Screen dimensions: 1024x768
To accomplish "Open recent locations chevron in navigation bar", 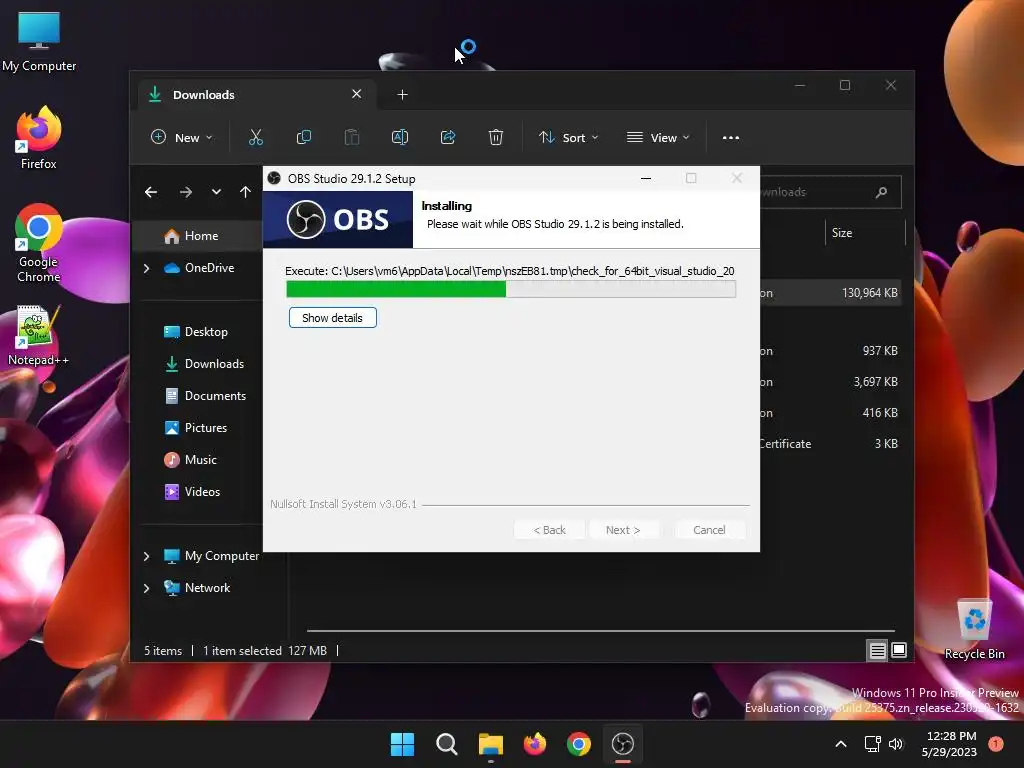I will coord(216,192).
